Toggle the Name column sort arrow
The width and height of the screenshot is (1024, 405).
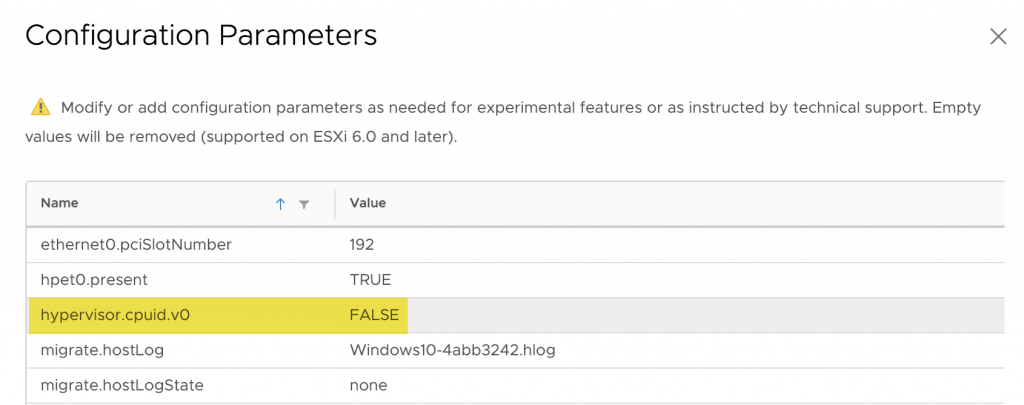coord(281,204)
